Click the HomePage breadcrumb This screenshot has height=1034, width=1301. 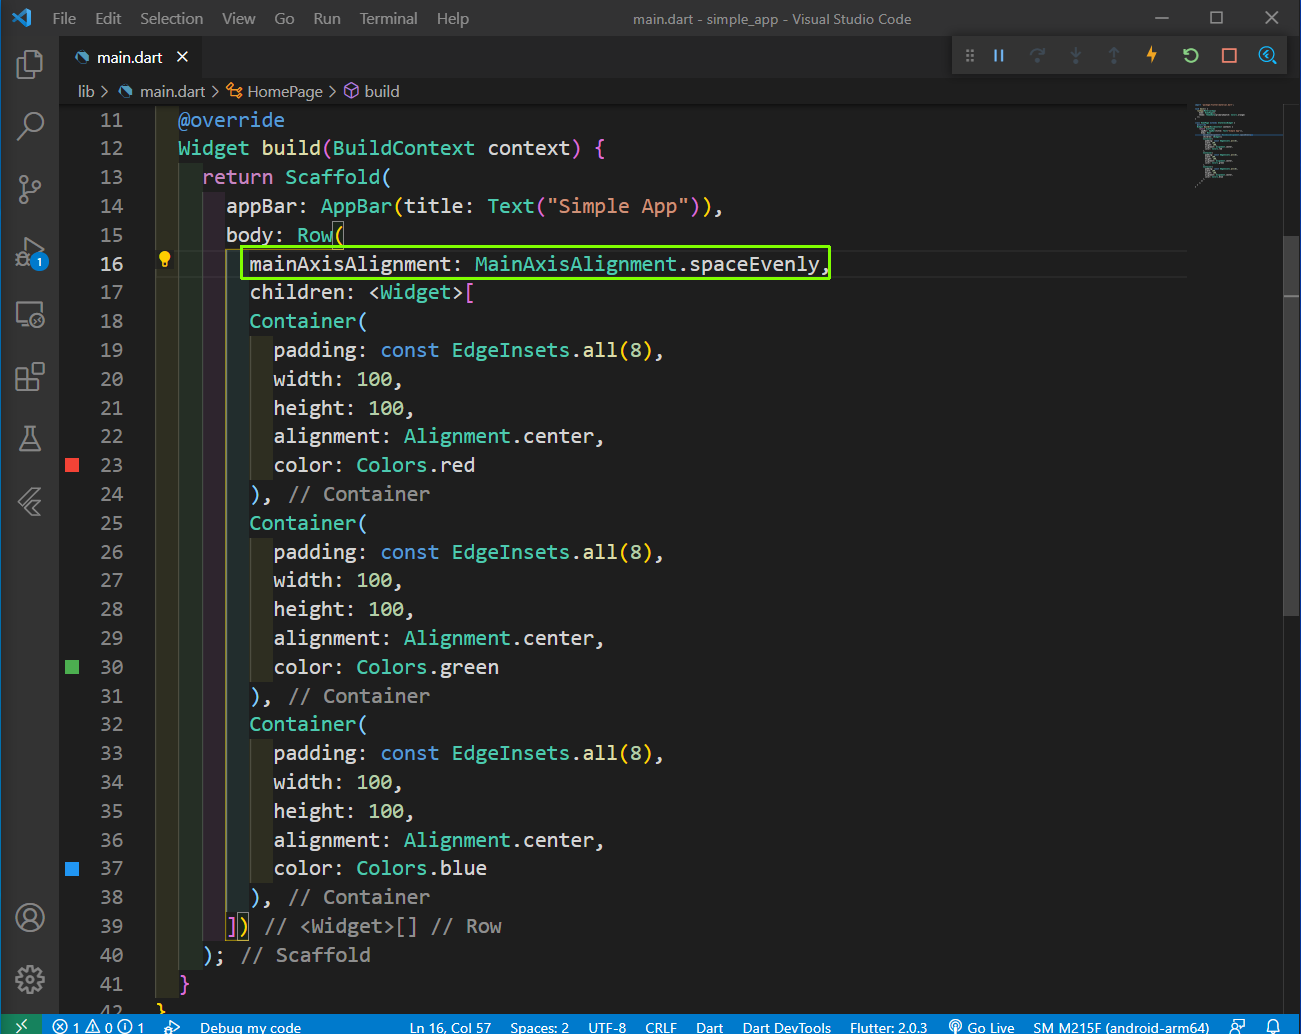pos(285,91)
